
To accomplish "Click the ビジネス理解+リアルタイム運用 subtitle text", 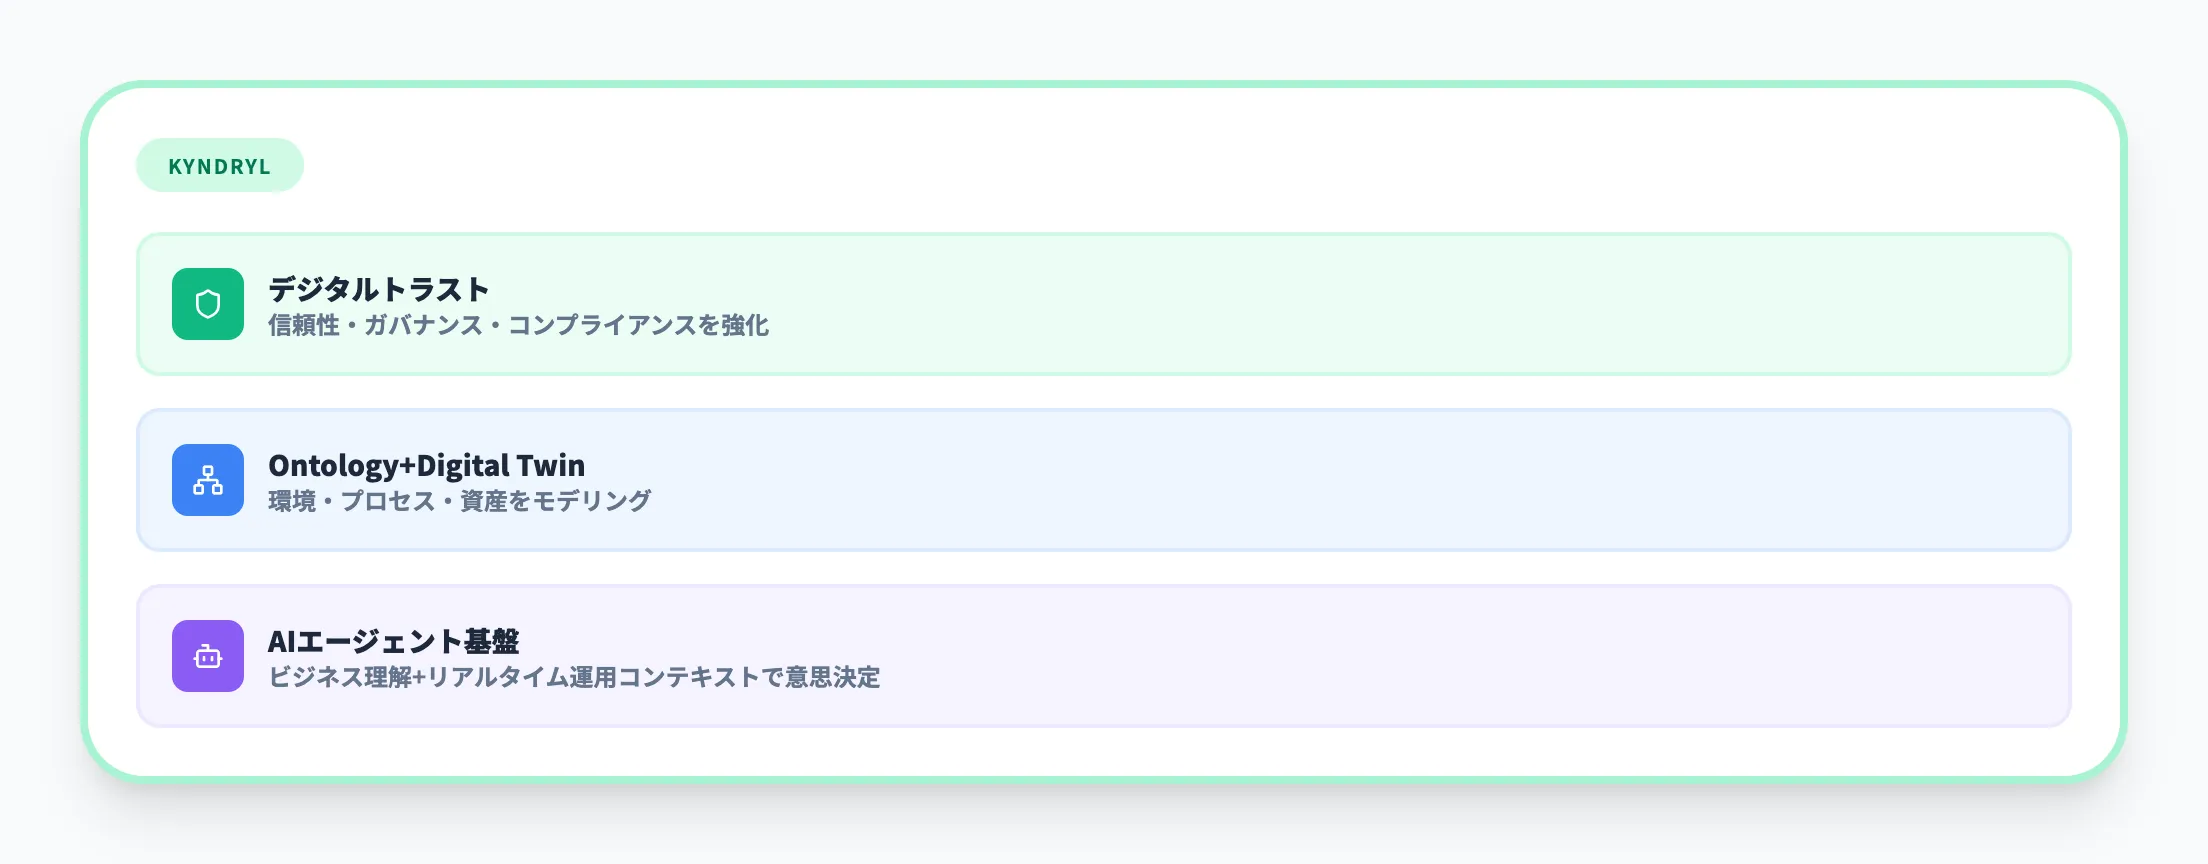I will click(x=573, y=677).
